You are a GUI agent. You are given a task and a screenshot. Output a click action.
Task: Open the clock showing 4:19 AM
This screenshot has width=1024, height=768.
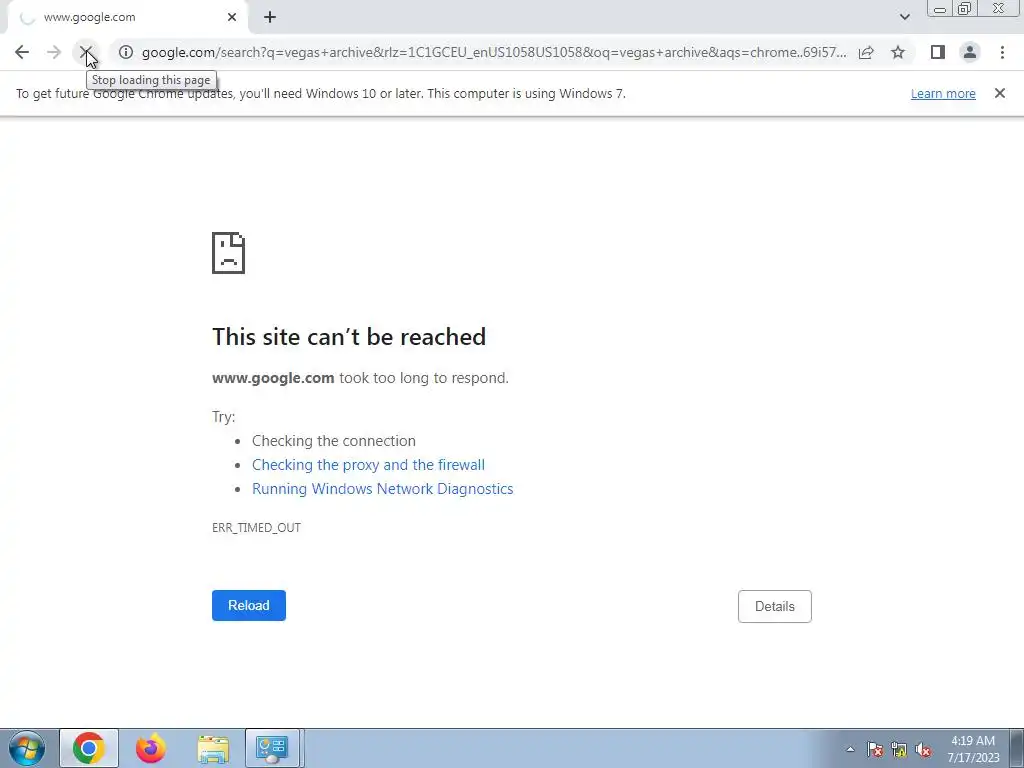coord(973,749)
